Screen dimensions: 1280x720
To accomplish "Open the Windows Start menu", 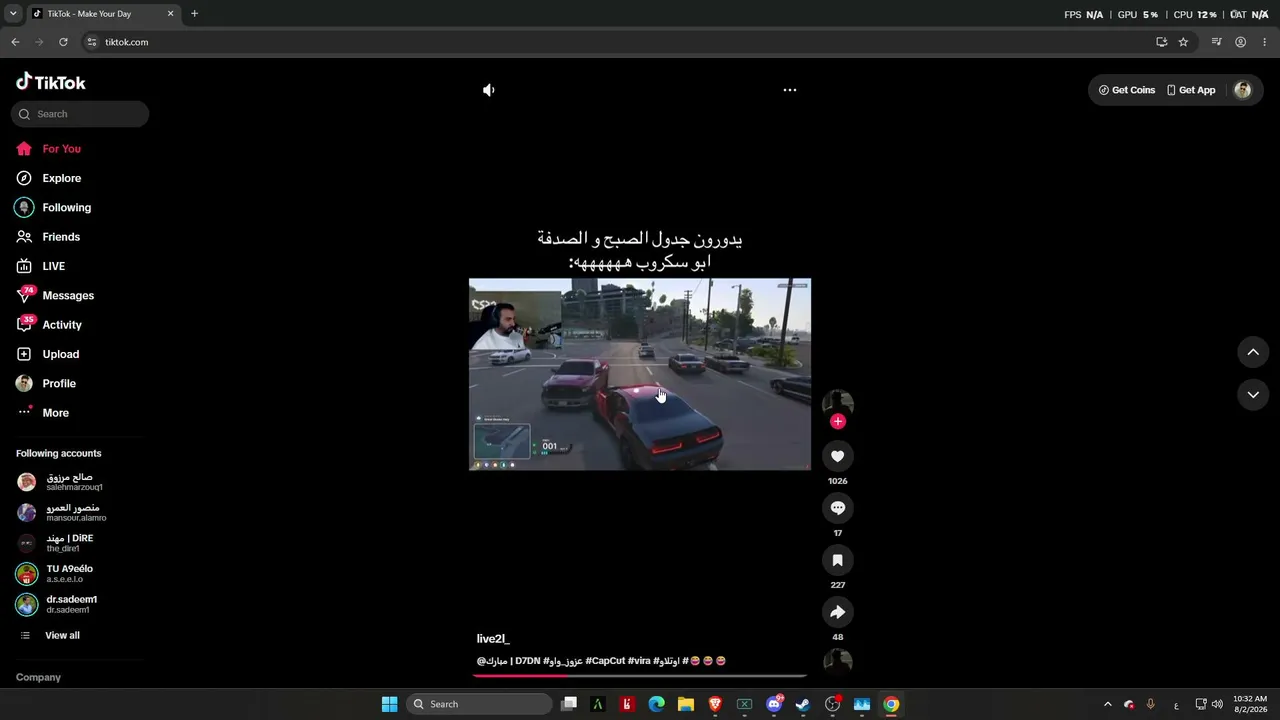I will [x=389, y=704].
